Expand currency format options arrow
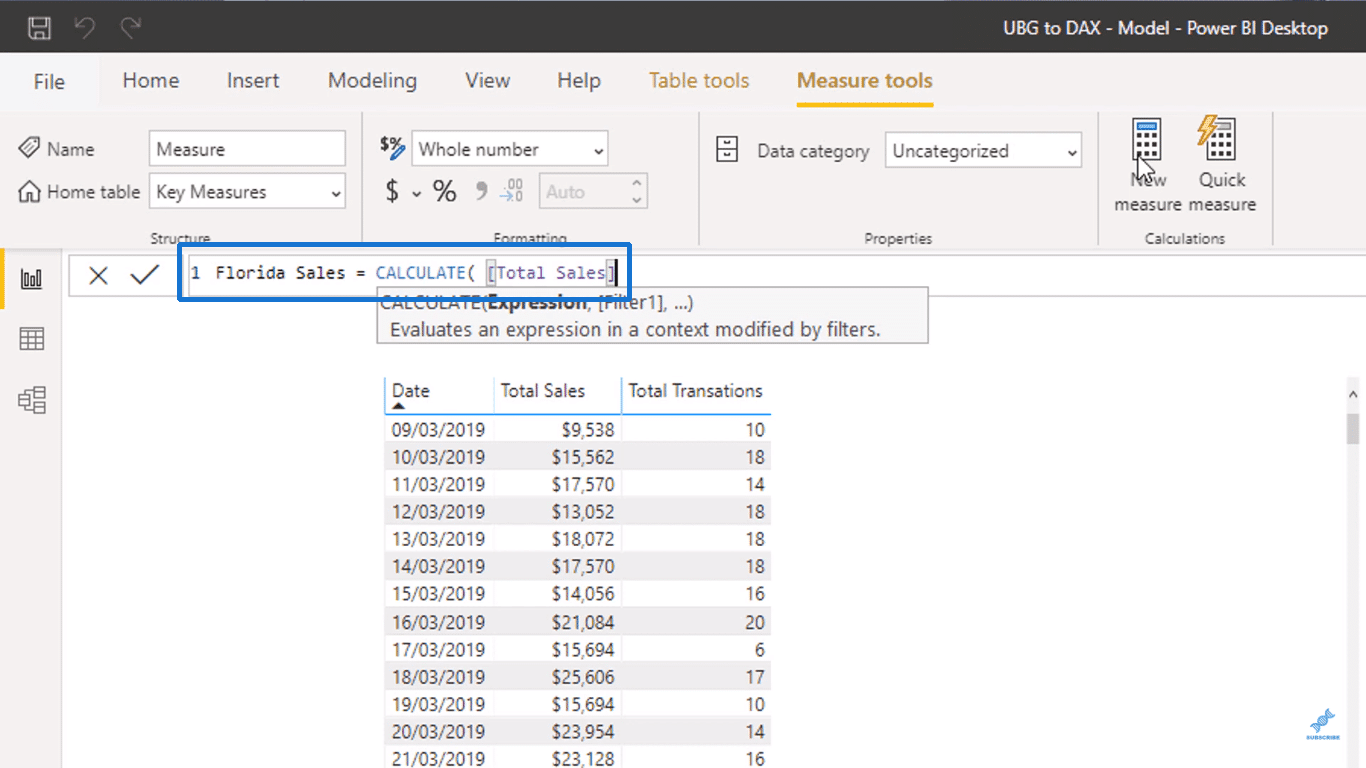Screen dimensions: 1366x768 click(416, 193)
